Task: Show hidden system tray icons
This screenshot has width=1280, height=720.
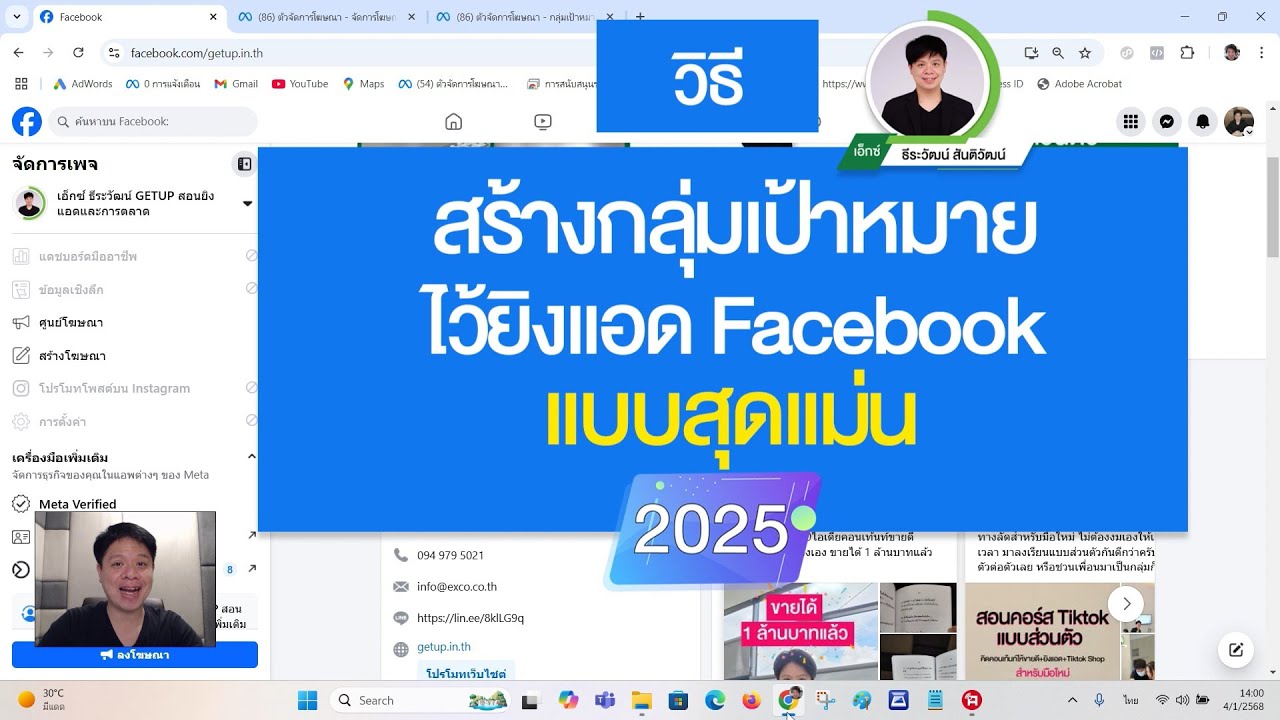Action: (x=1072, y=700)
